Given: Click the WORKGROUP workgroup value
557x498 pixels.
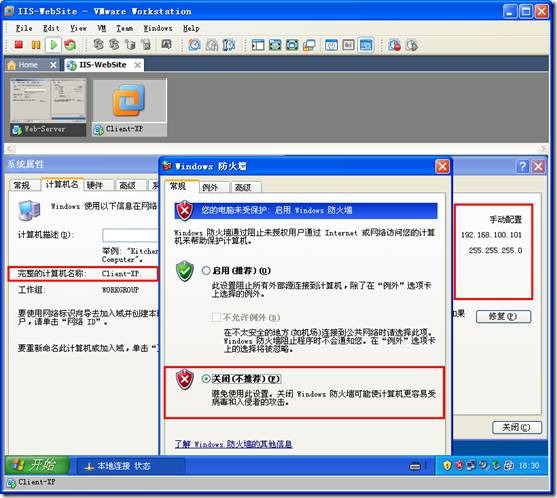Looking at the screenshot, I should pos(120,290).
